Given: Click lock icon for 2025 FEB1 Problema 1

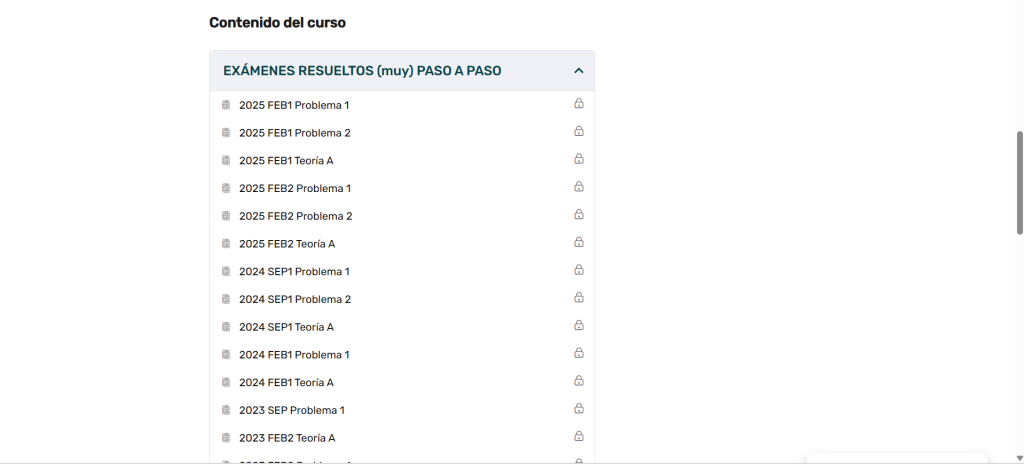Looking at the screenshot, I should pos(579,104).
